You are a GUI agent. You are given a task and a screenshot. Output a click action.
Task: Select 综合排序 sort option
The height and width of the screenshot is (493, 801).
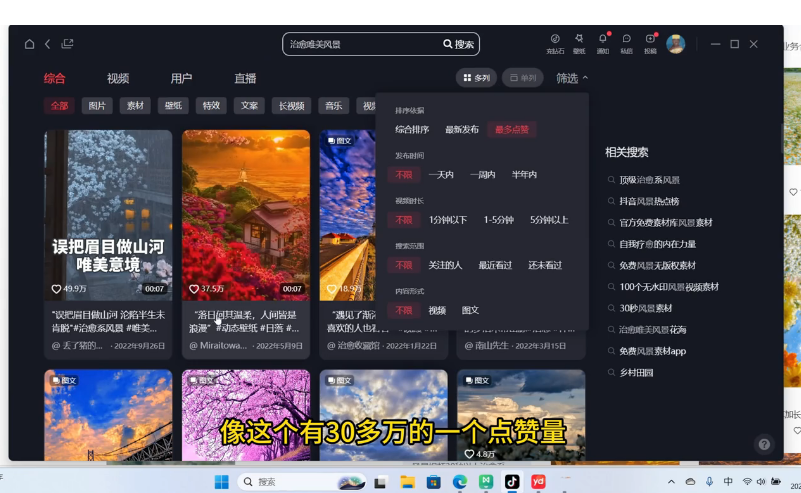coord(412,130)
